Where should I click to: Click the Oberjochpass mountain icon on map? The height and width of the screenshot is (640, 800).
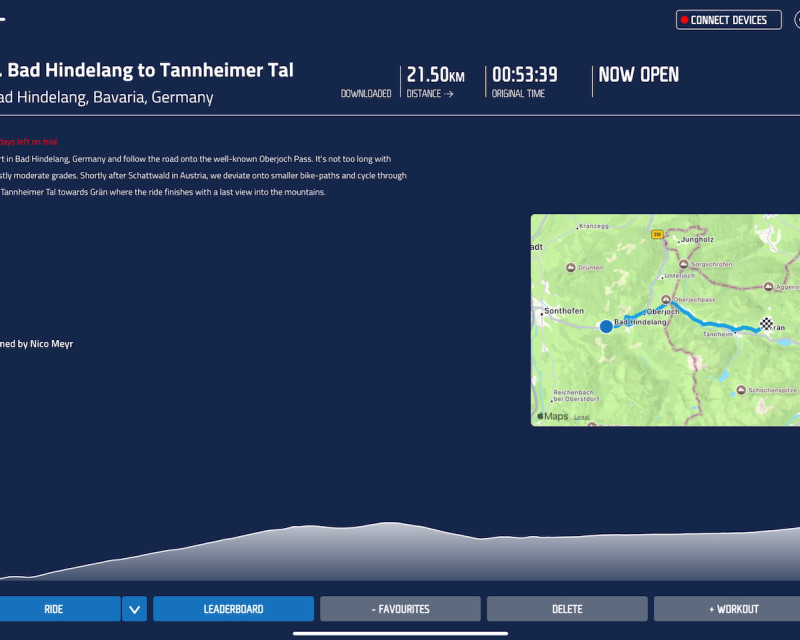665,299
